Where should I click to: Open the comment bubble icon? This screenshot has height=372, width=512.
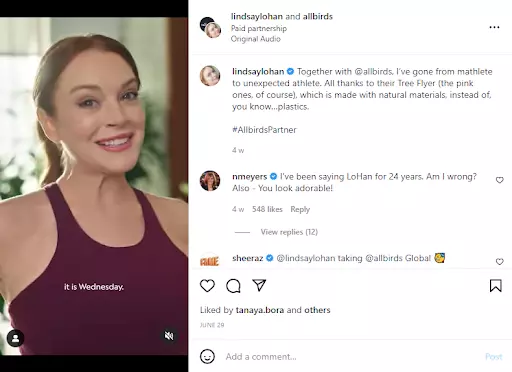(233, 286)
